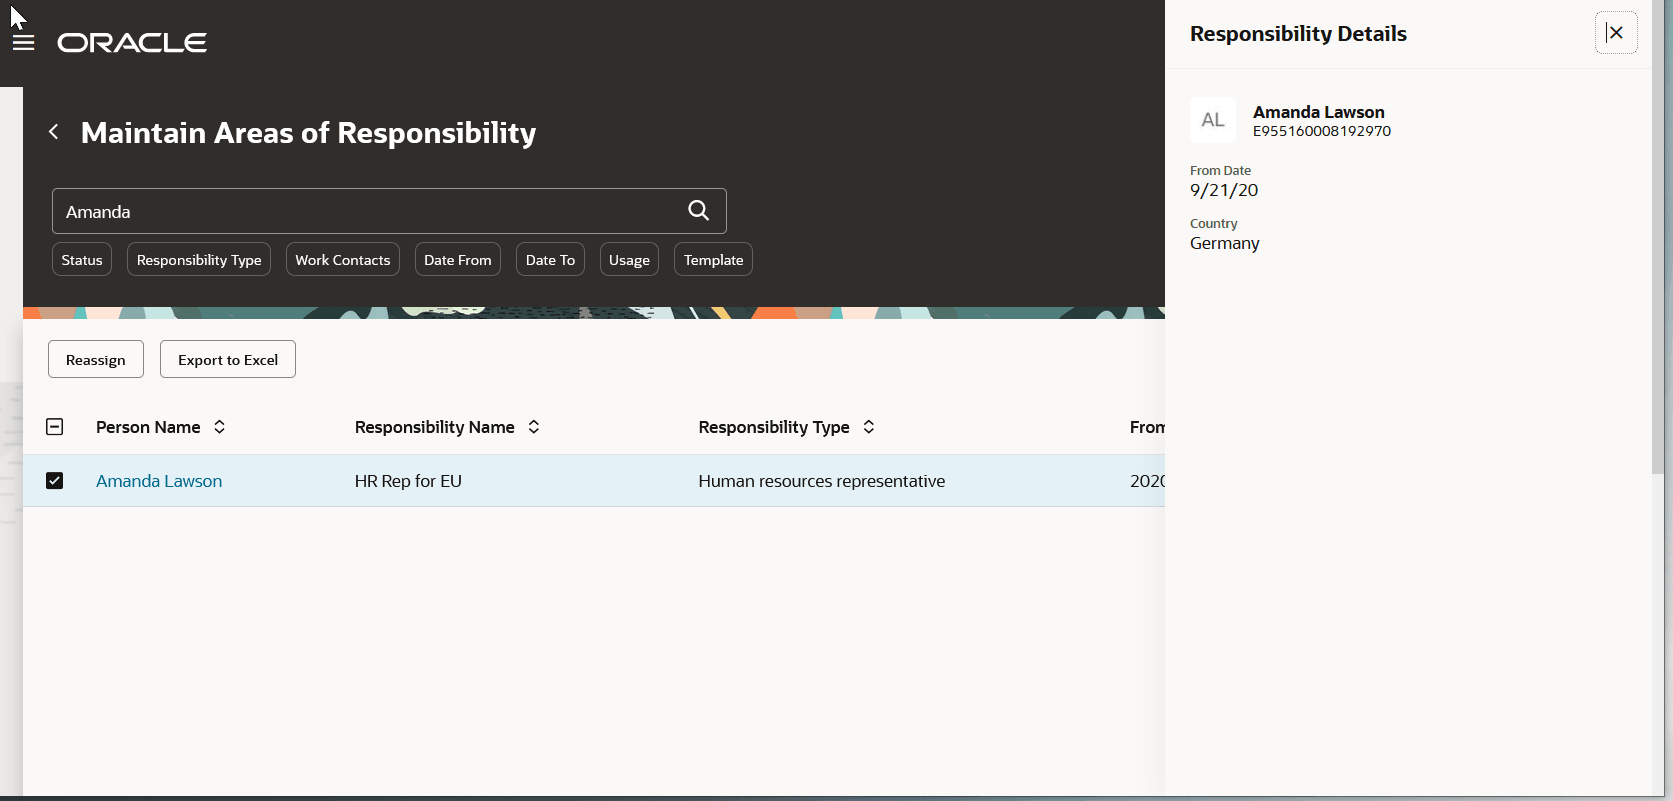Toggle the select-all header checkbox

(x=55, y=427)
